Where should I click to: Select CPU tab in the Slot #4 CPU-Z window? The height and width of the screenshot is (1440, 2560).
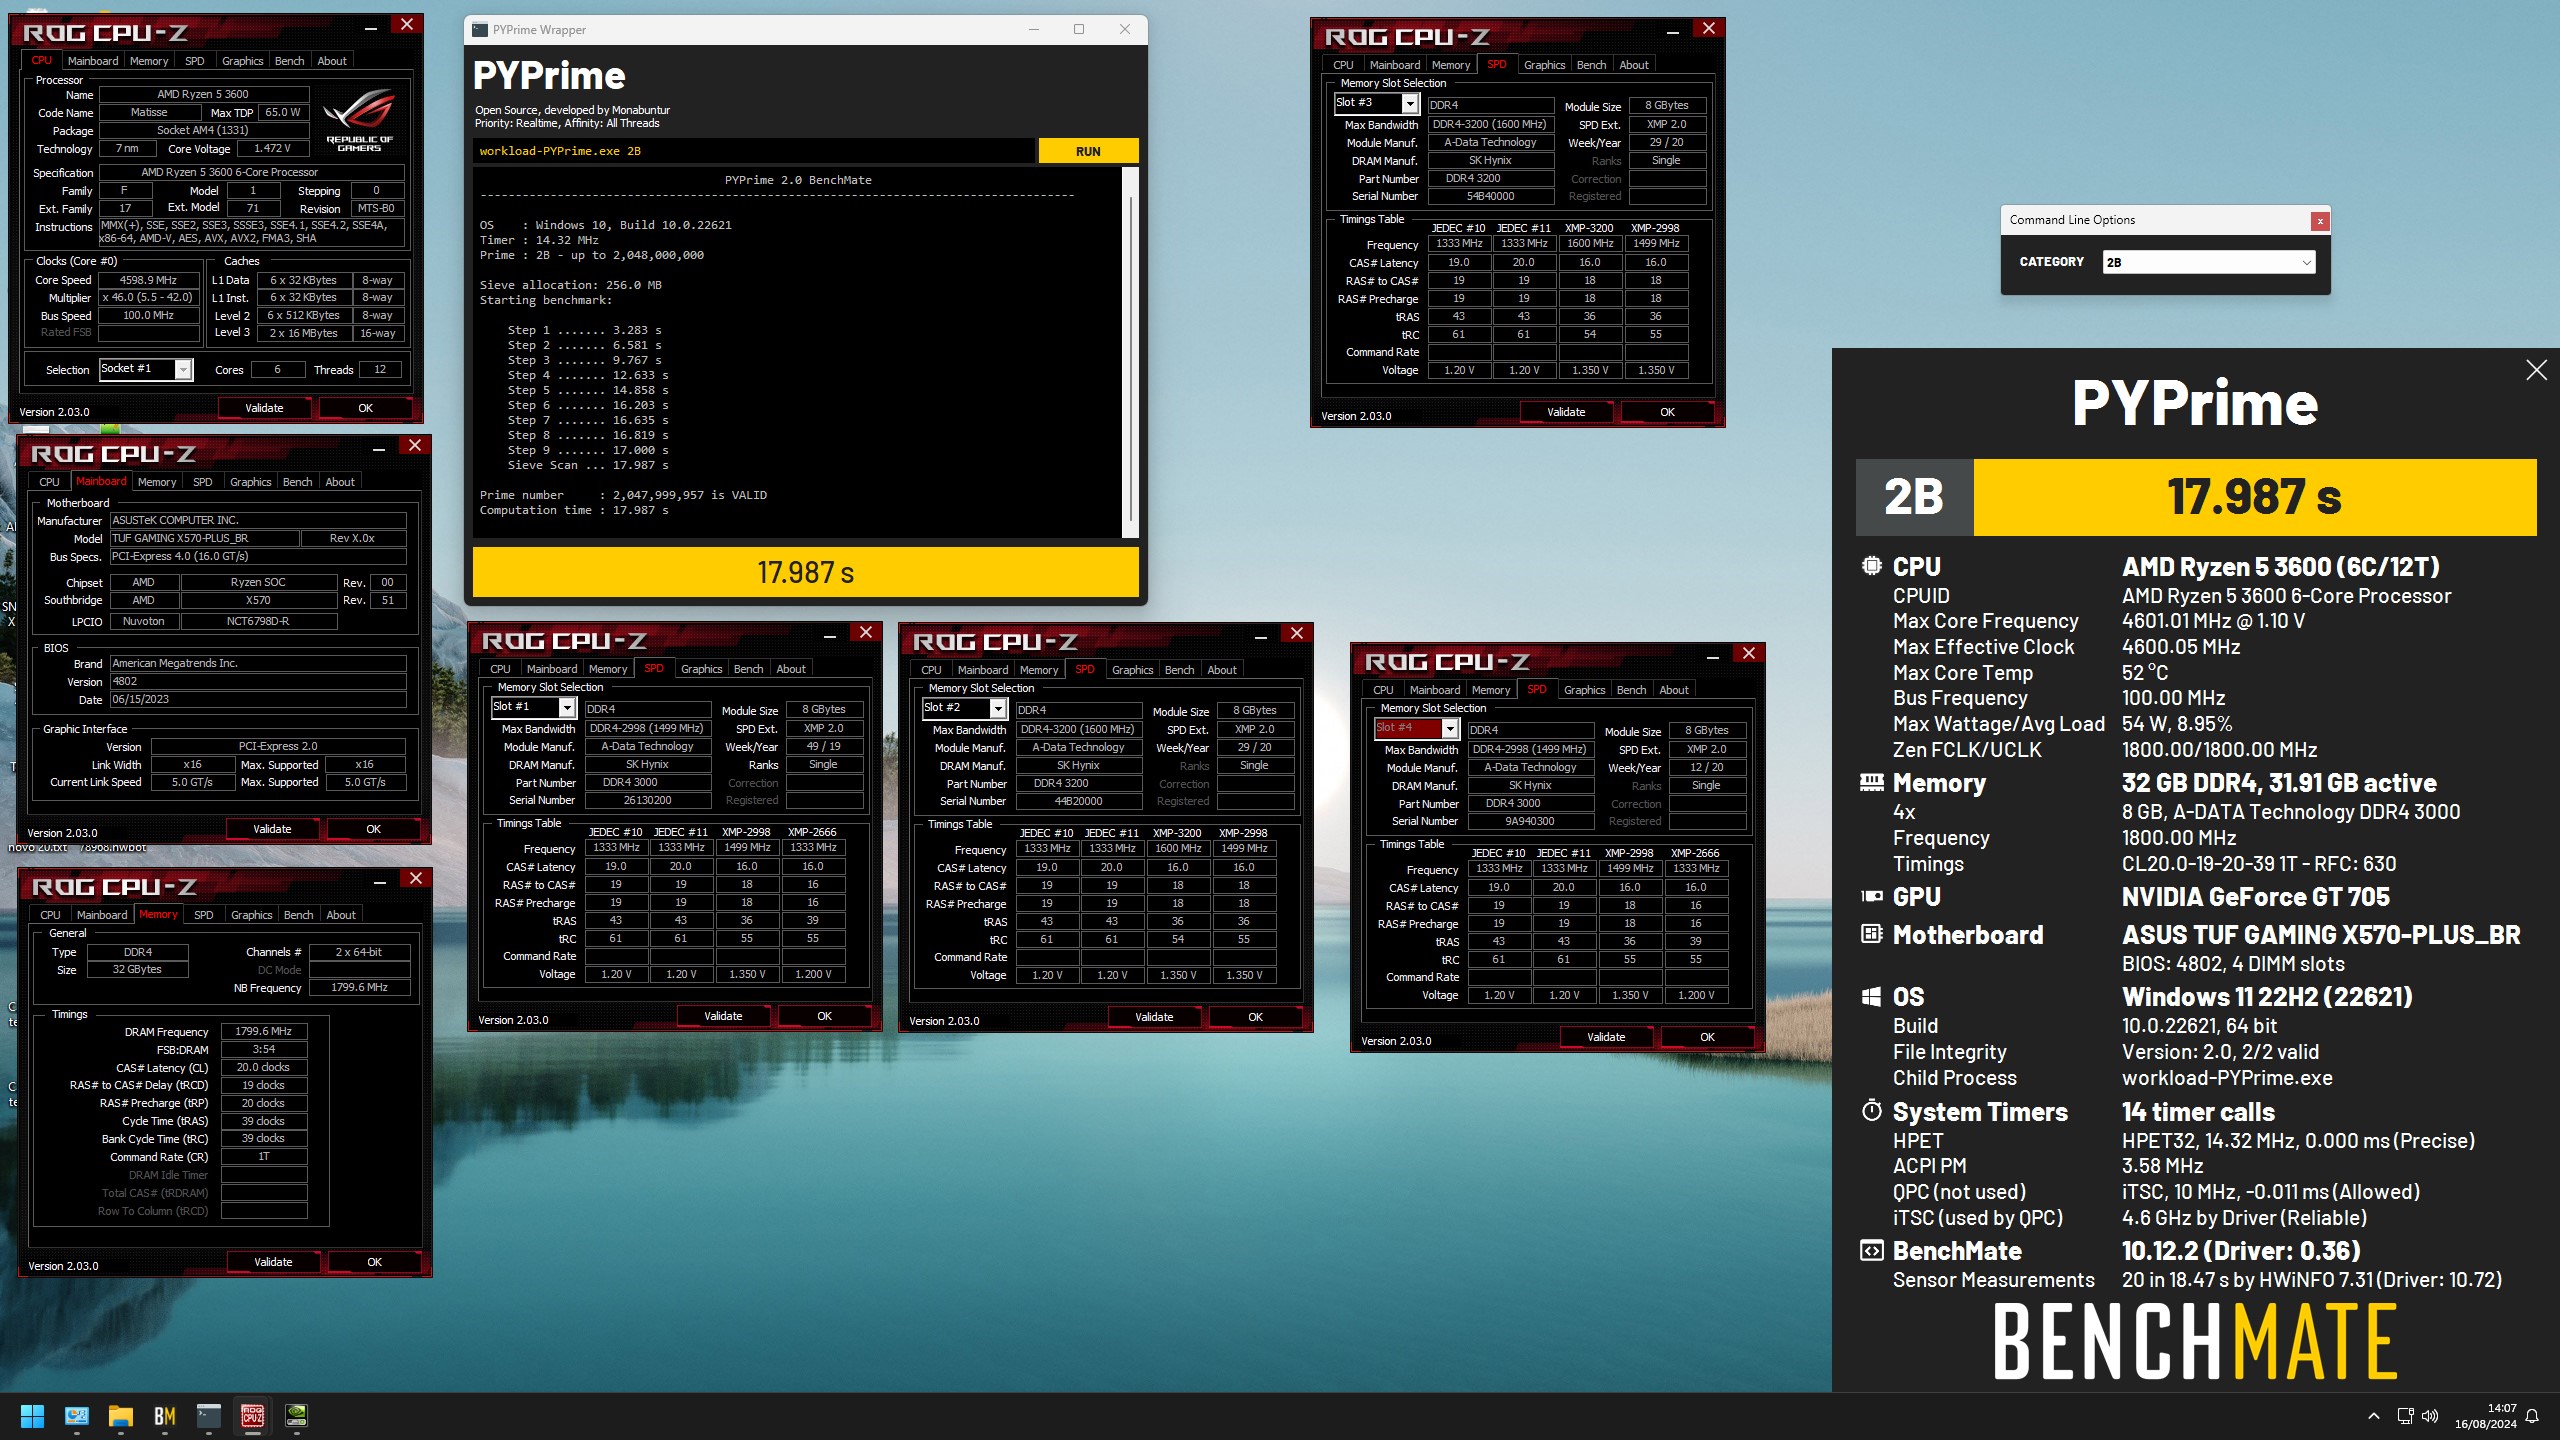(x=1383, y=690)
